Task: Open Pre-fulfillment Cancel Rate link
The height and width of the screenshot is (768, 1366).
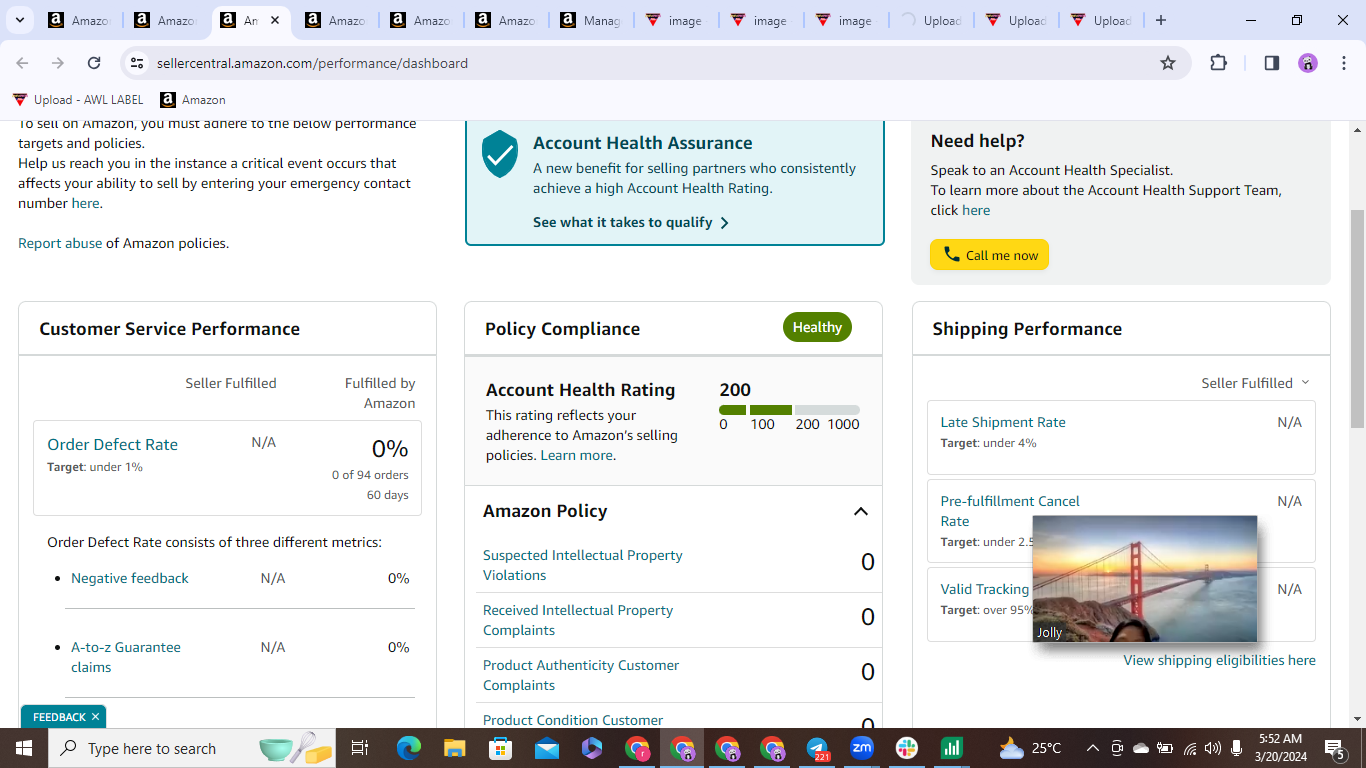Action: point(1010,511)
